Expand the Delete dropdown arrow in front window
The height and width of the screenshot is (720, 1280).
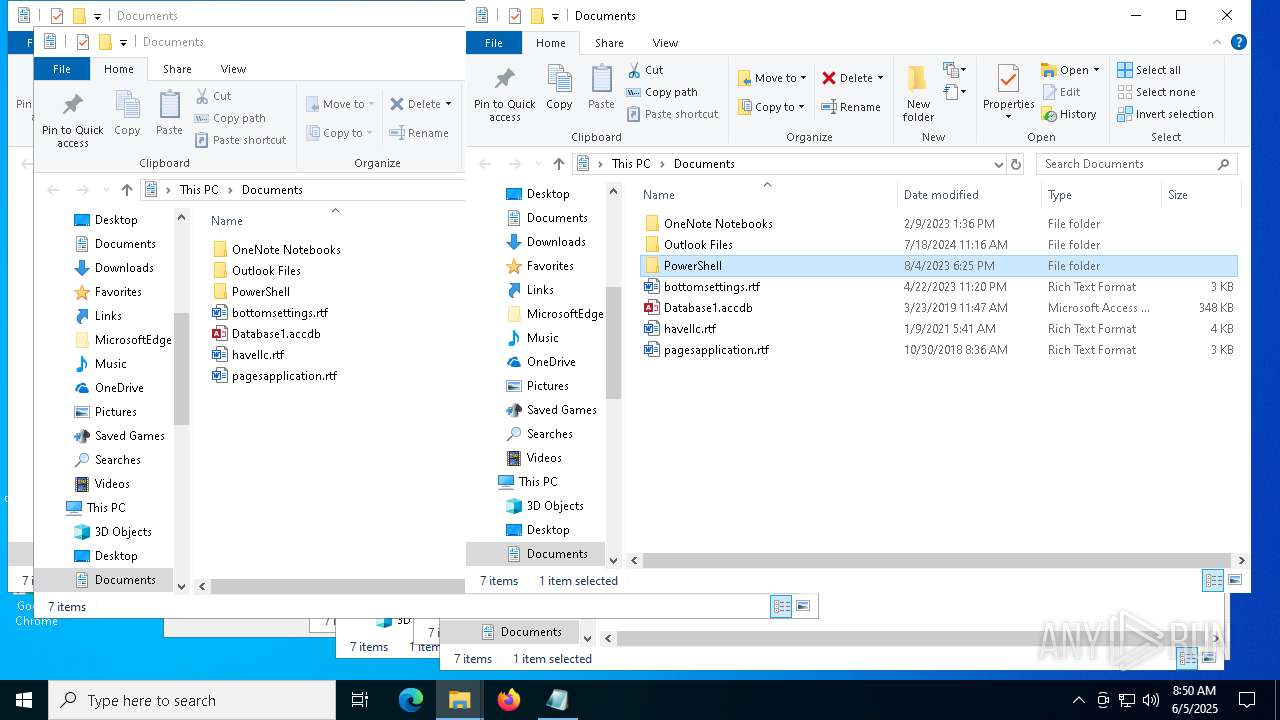coord(880,78)
